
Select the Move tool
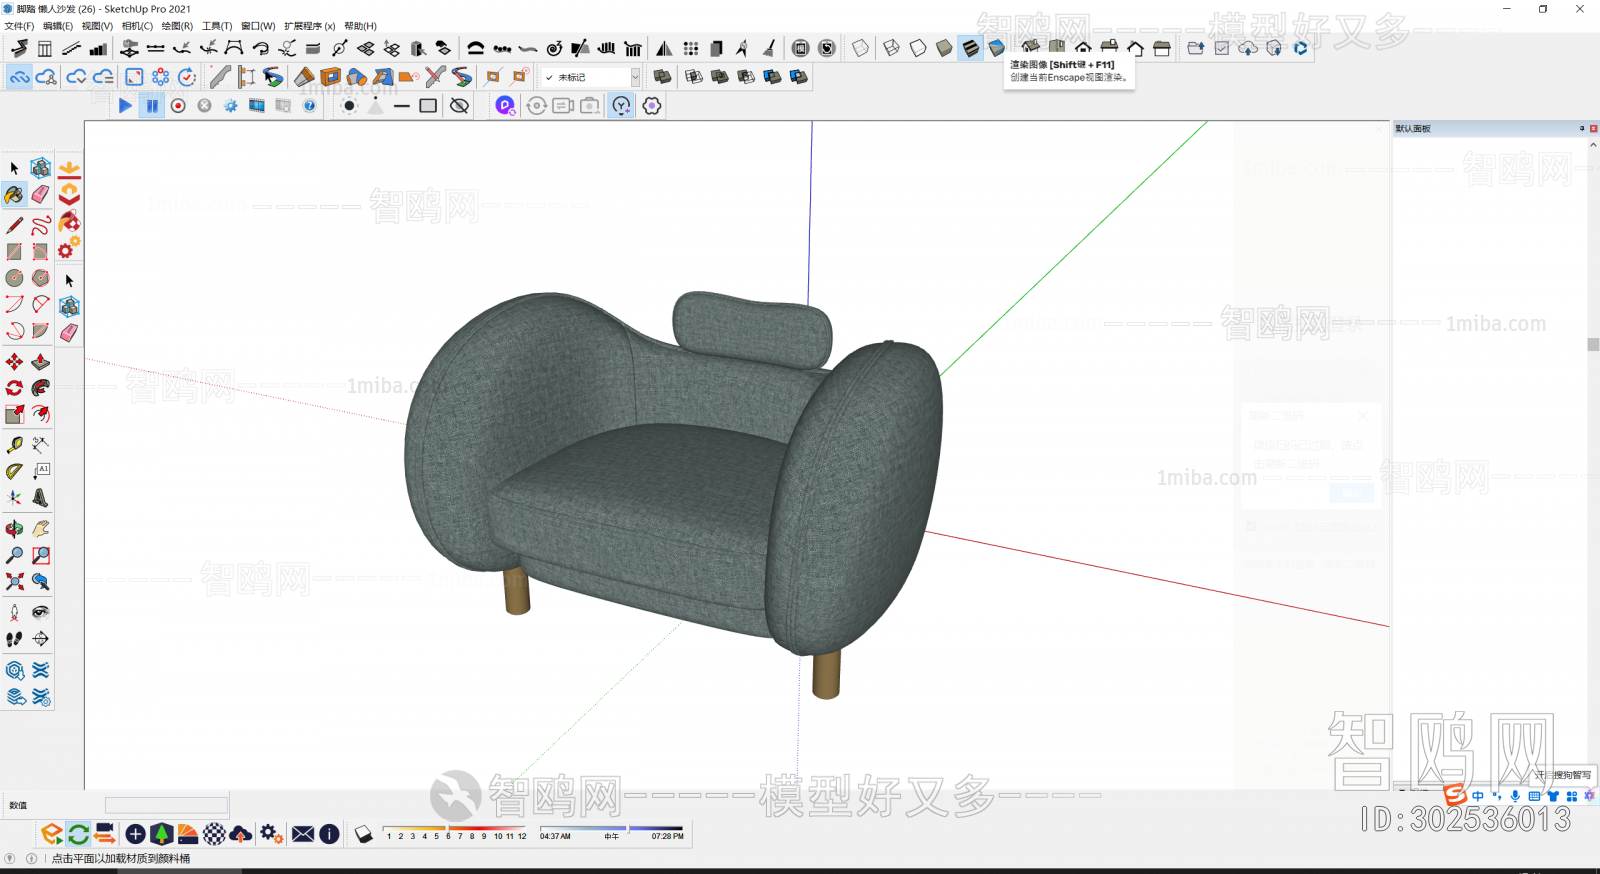pos(14,362)
